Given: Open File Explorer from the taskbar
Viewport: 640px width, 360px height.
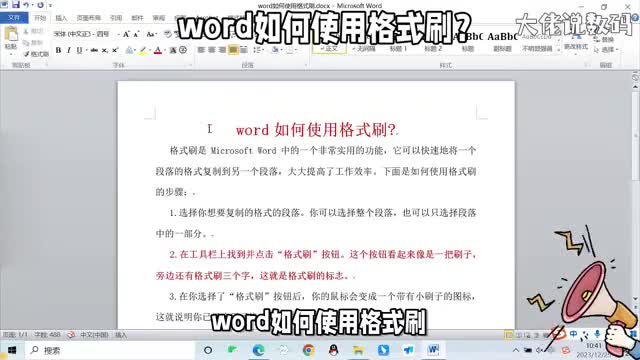Looking at the screenshot, I should coord(358,350).
